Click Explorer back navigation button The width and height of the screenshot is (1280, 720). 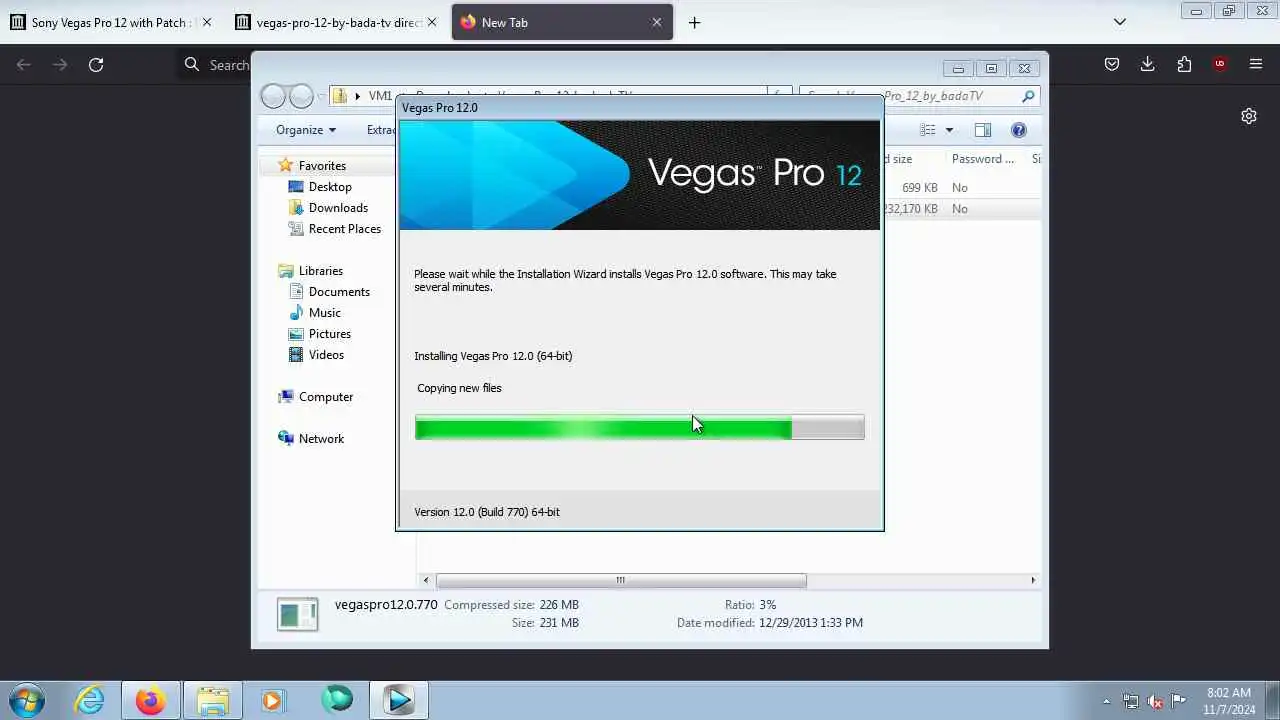point(273,96)
